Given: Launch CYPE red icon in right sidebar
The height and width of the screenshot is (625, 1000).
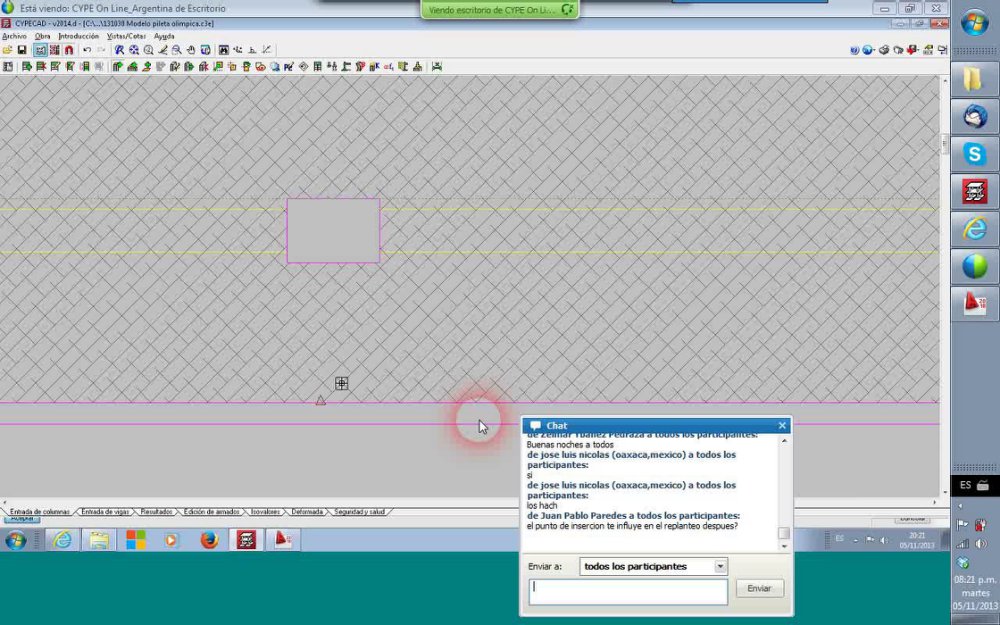Looking at the screenshot, I should click(974, 192).
